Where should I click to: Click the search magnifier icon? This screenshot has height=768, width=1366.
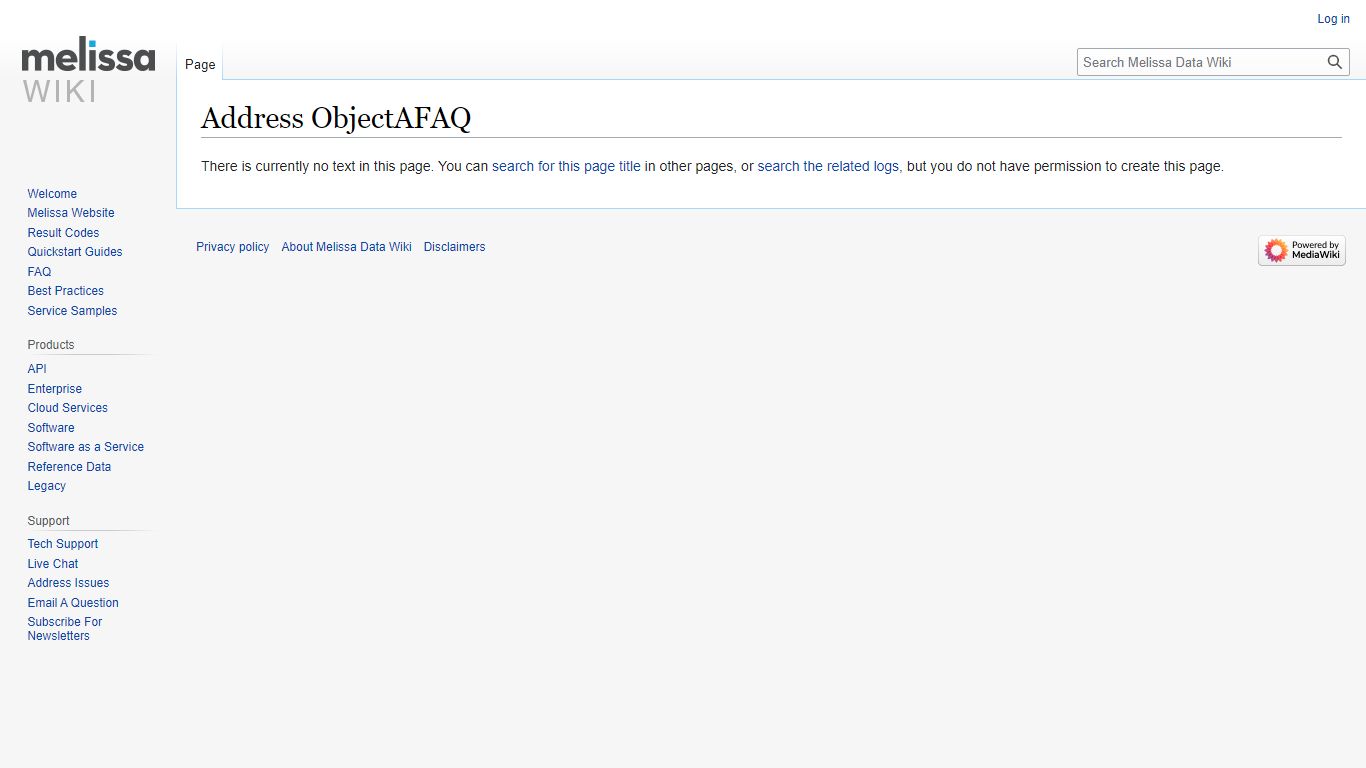pyautogui.click(x=1335, y=62)
